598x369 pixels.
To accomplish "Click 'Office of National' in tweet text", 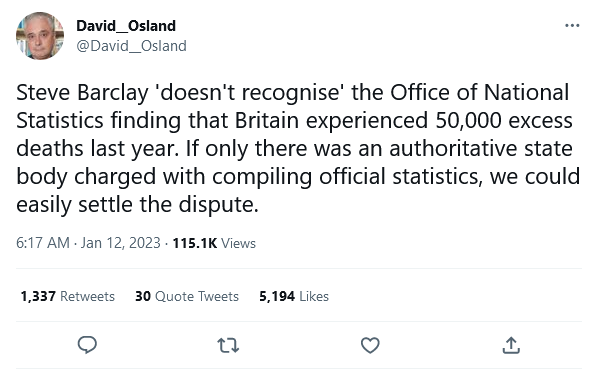I will coord(479,93).
